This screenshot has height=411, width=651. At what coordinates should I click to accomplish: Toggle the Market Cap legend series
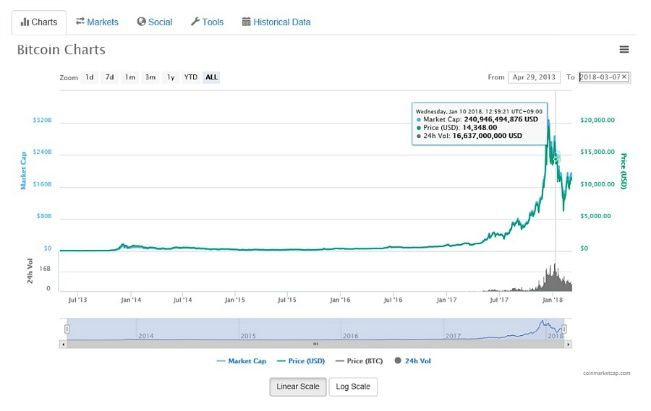pyautogui.click(x=242, y=361)
